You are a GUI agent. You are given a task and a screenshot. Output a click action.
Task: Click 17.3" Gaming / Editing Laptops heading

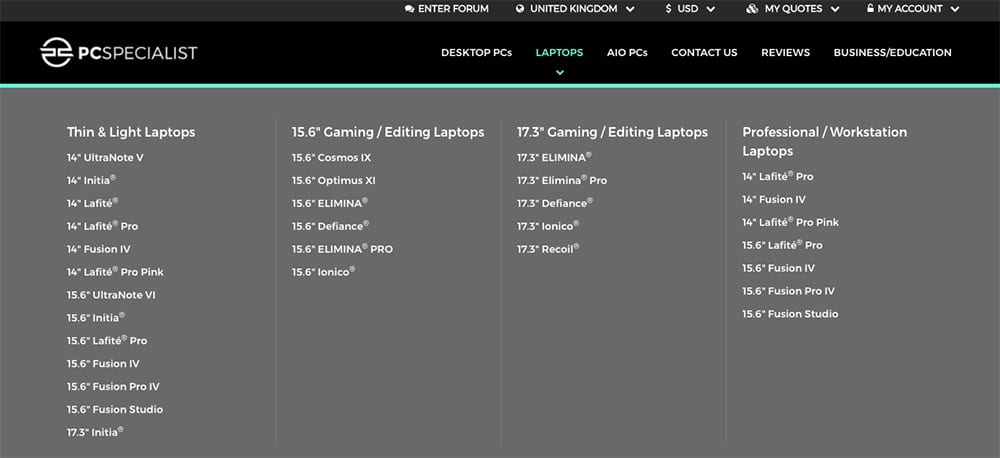click(613, 132)
